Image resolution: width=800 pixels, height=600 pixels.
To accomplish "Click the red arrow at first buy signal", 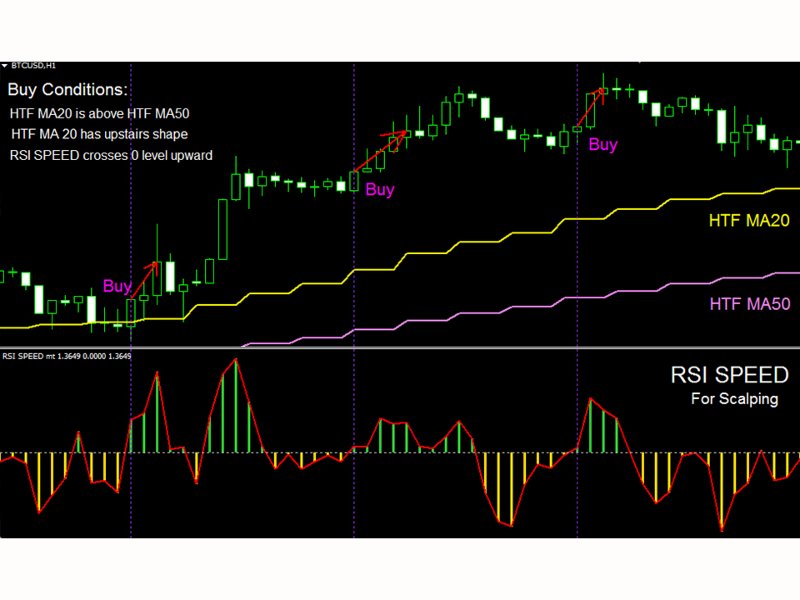I will coord(145,280).
